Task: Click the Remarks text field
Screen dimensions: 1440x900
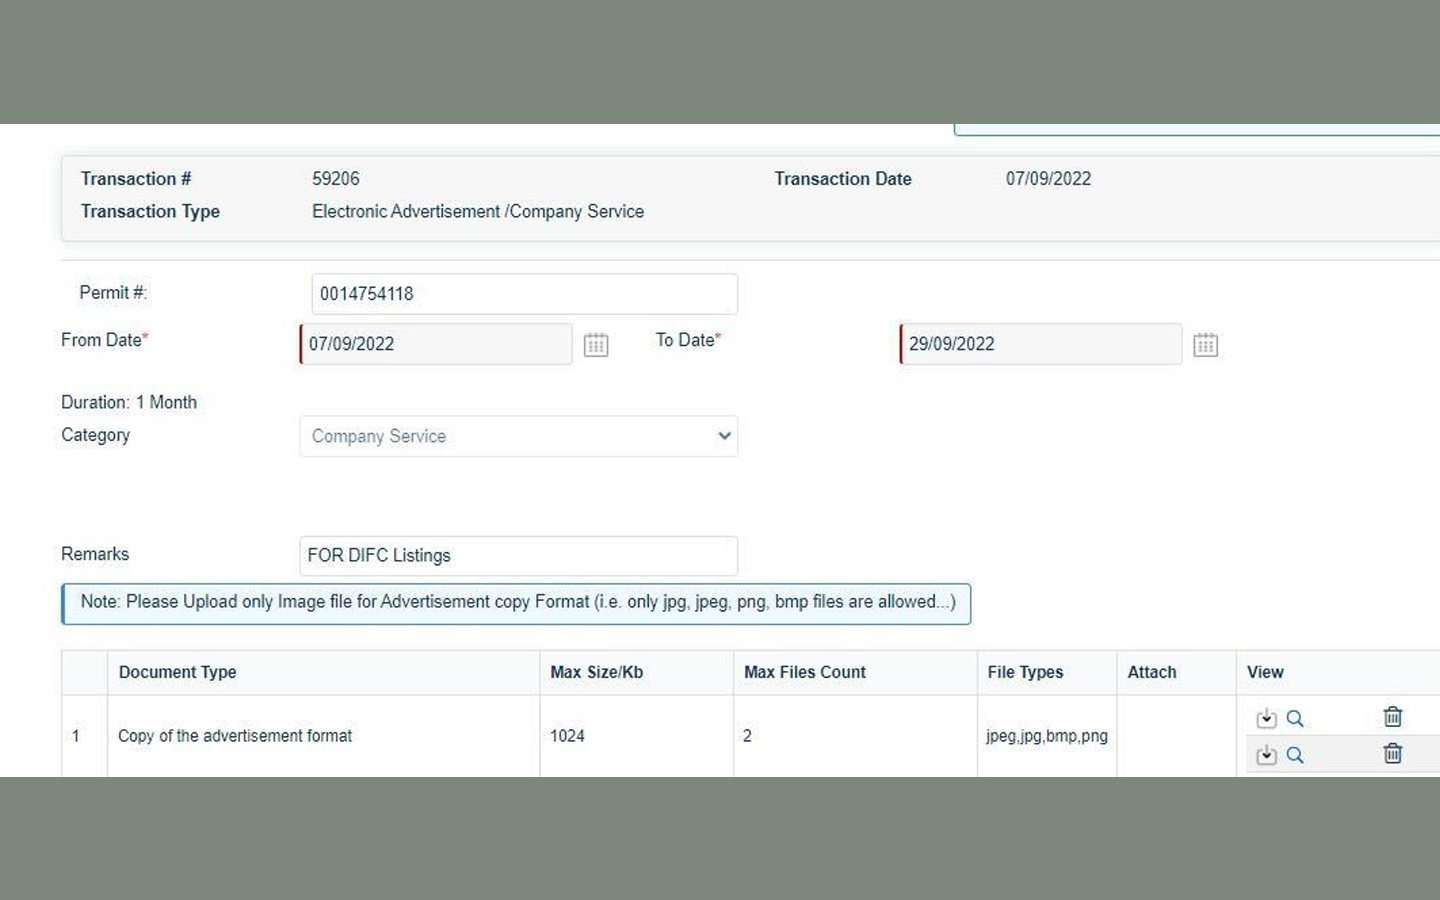Action: click(x=518, y=556)
